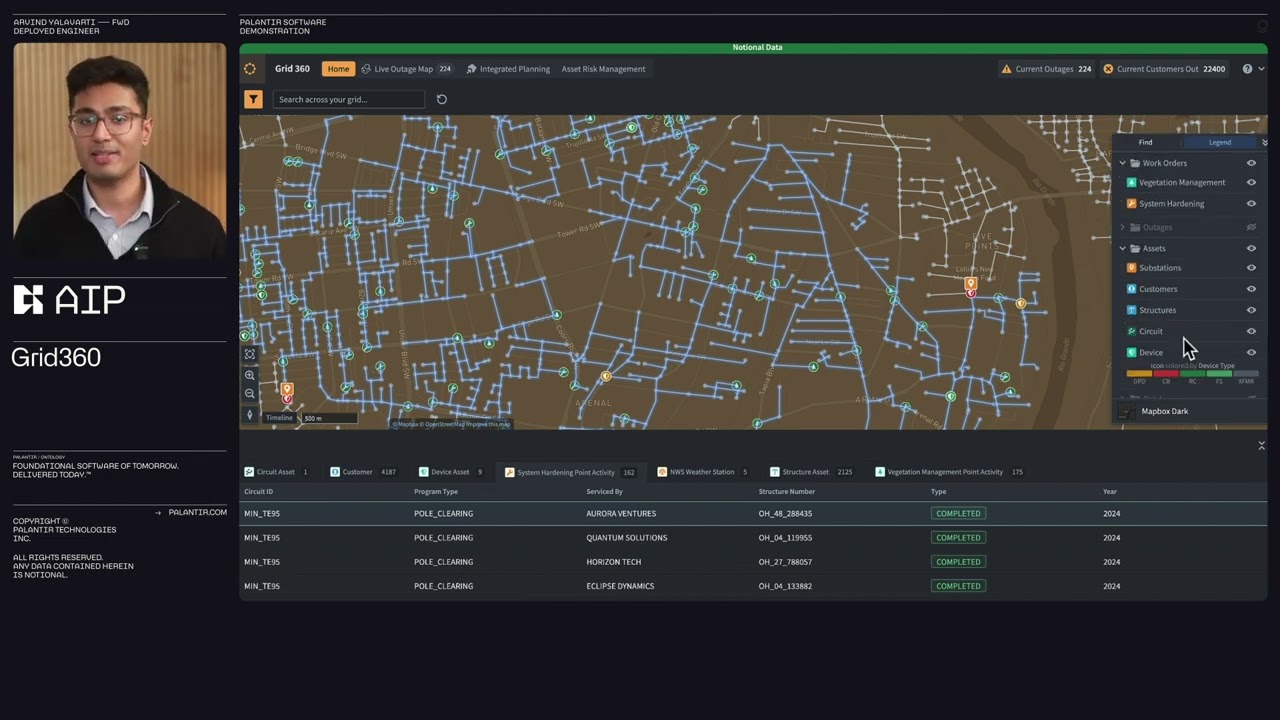Click the System Hardening wrench icon in legend
Image resolution: width=1280 pixels, height=720 pixels.
pyautogui.click(x=1131, y=204)
